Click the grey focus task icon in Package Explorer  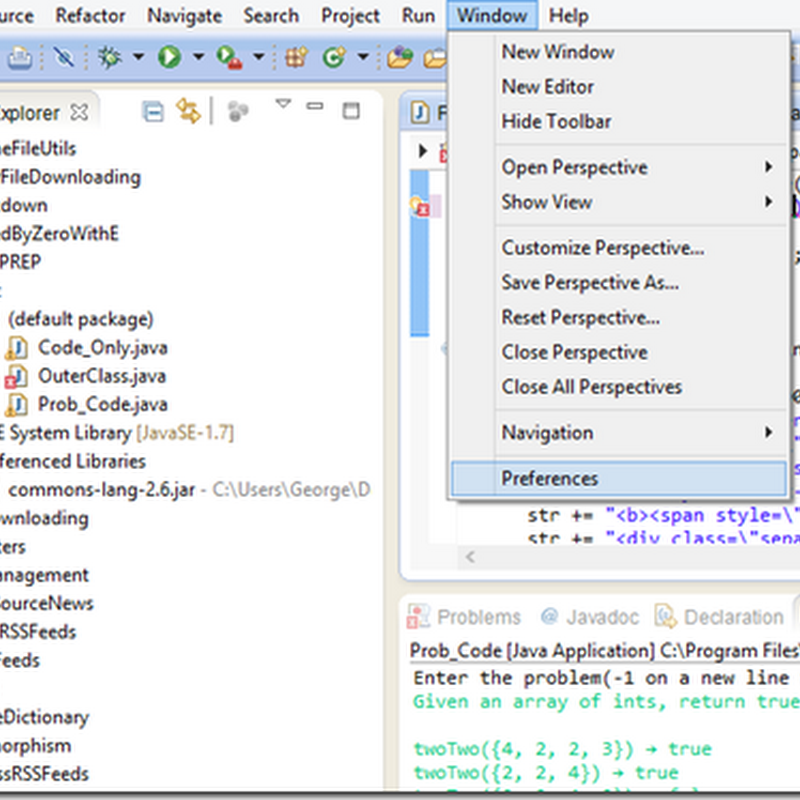coord(238,111)
